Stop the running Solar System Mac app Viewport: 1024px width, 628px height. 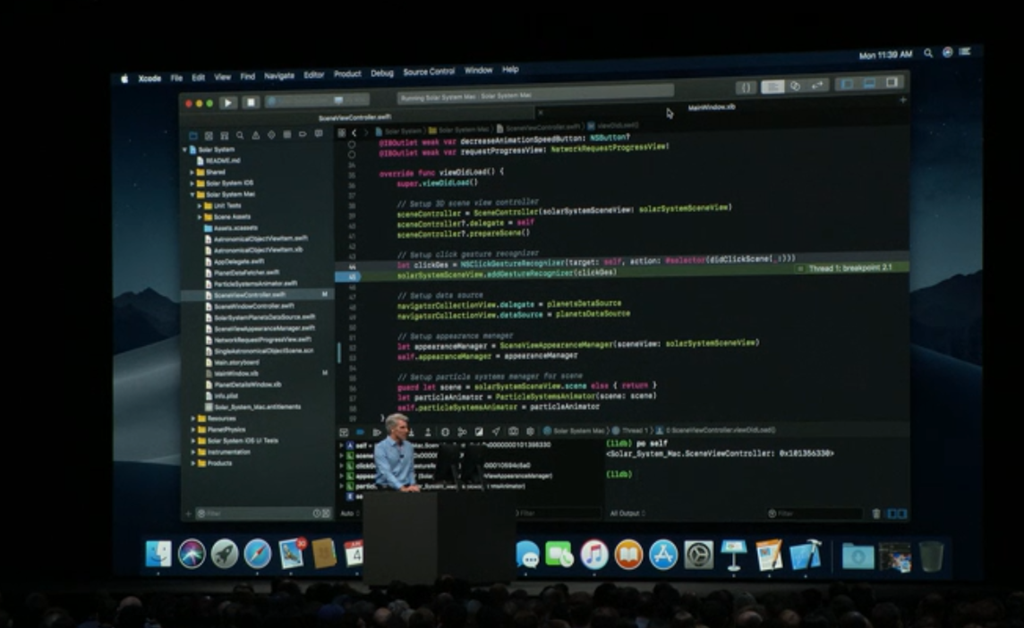[251, 102]
